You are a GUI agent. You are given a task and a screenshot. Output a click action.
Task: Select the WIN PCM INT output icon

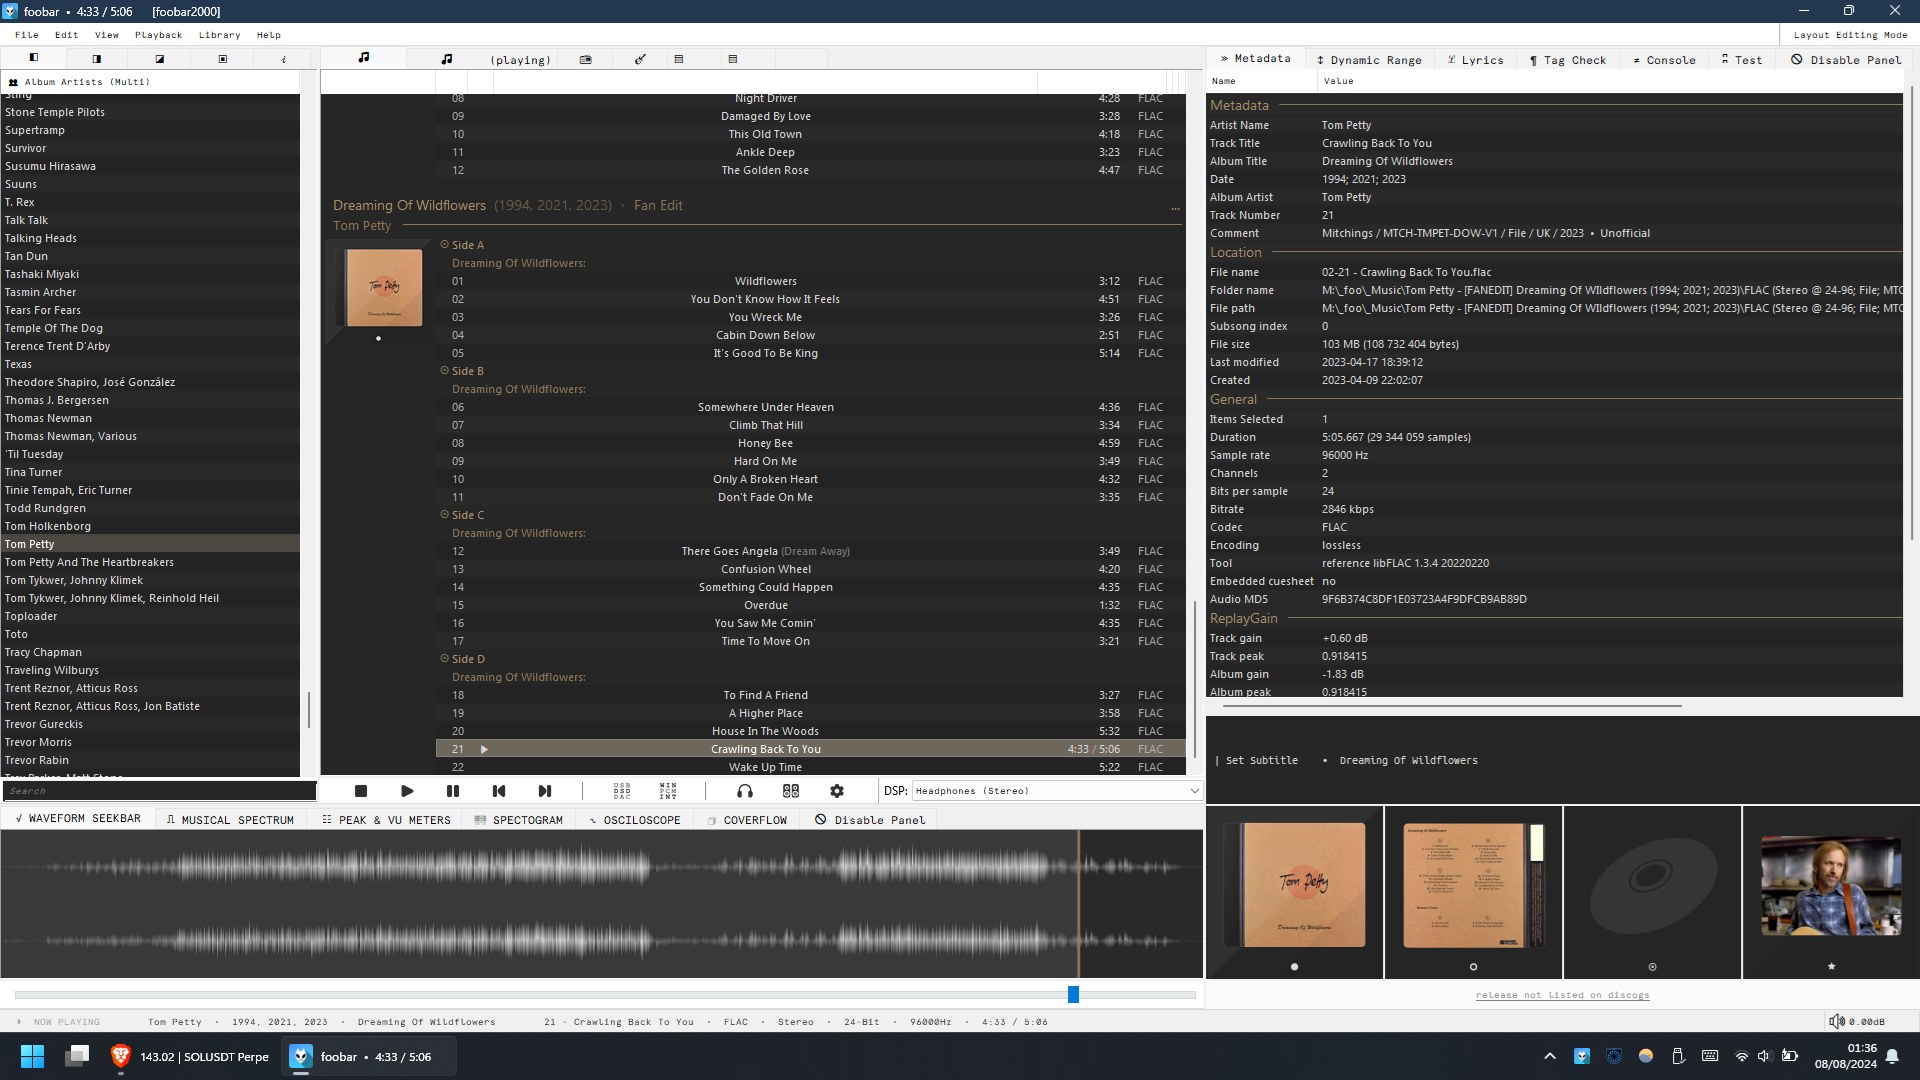668,791
